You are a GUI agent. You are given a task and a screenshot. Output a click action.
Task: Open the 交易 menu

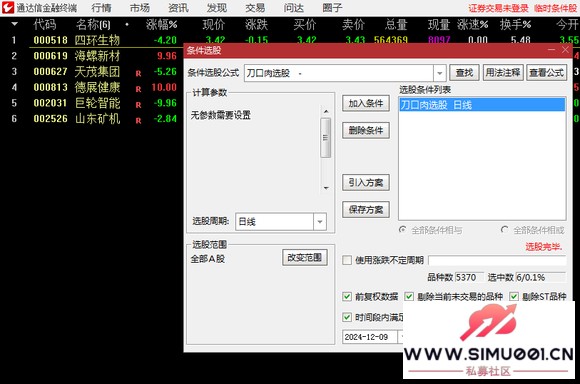pos(255,8)
